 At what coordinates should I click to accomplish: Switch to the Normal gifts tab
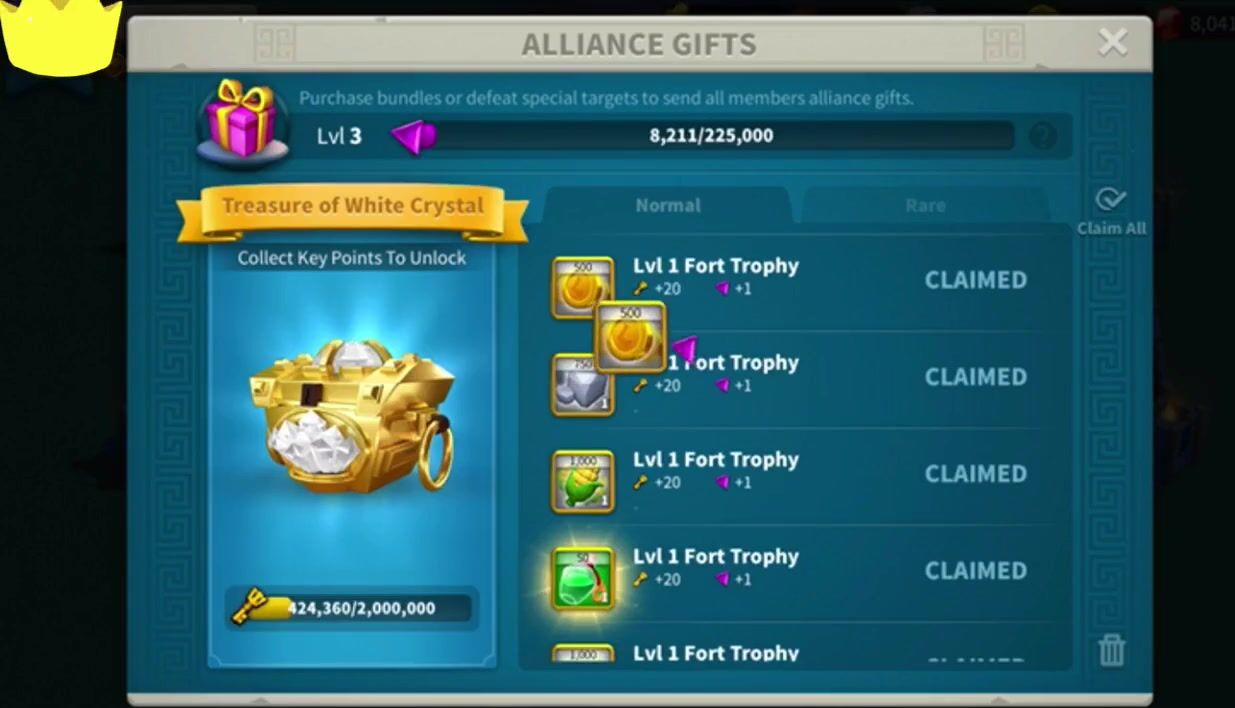[x=667, y=205]
